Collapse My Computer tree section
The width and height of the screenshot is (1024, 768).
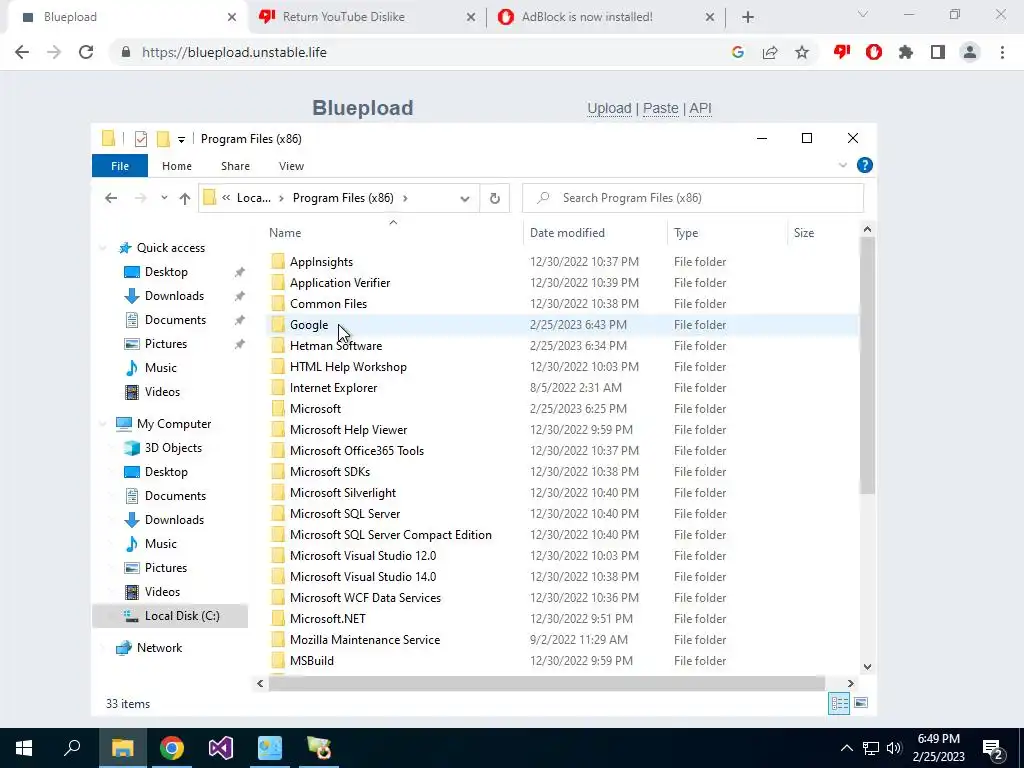point(103,424)
